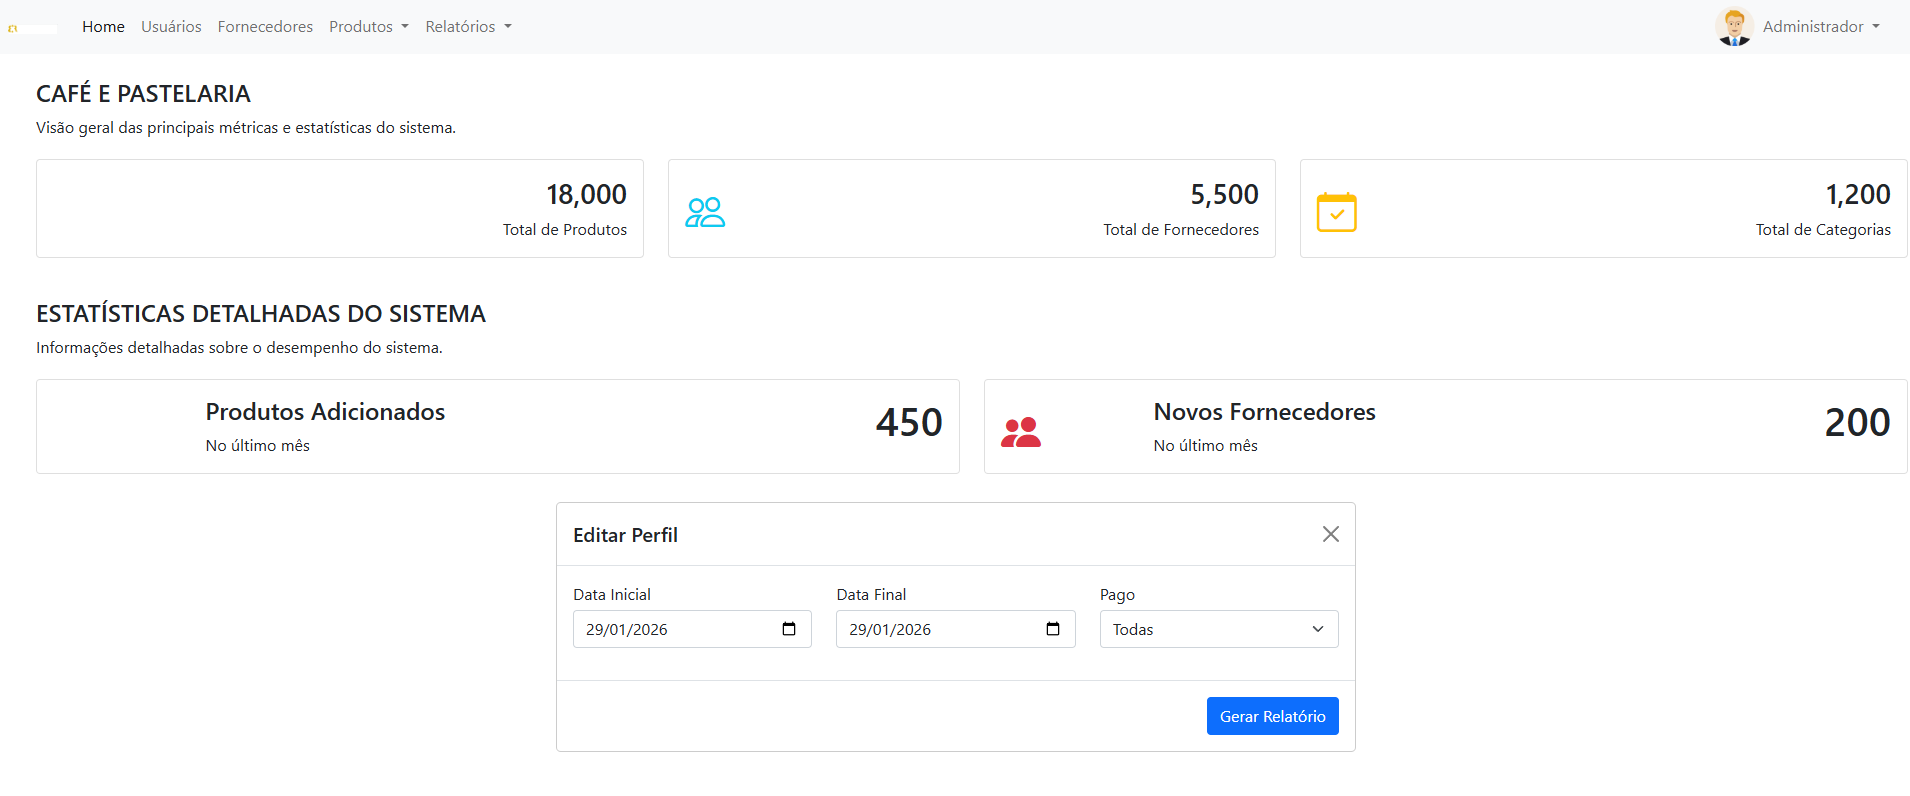This screenshot has width=1910, height=796.
Task: Click the Data Inicial date field
Action: click(x=692, y=629)
